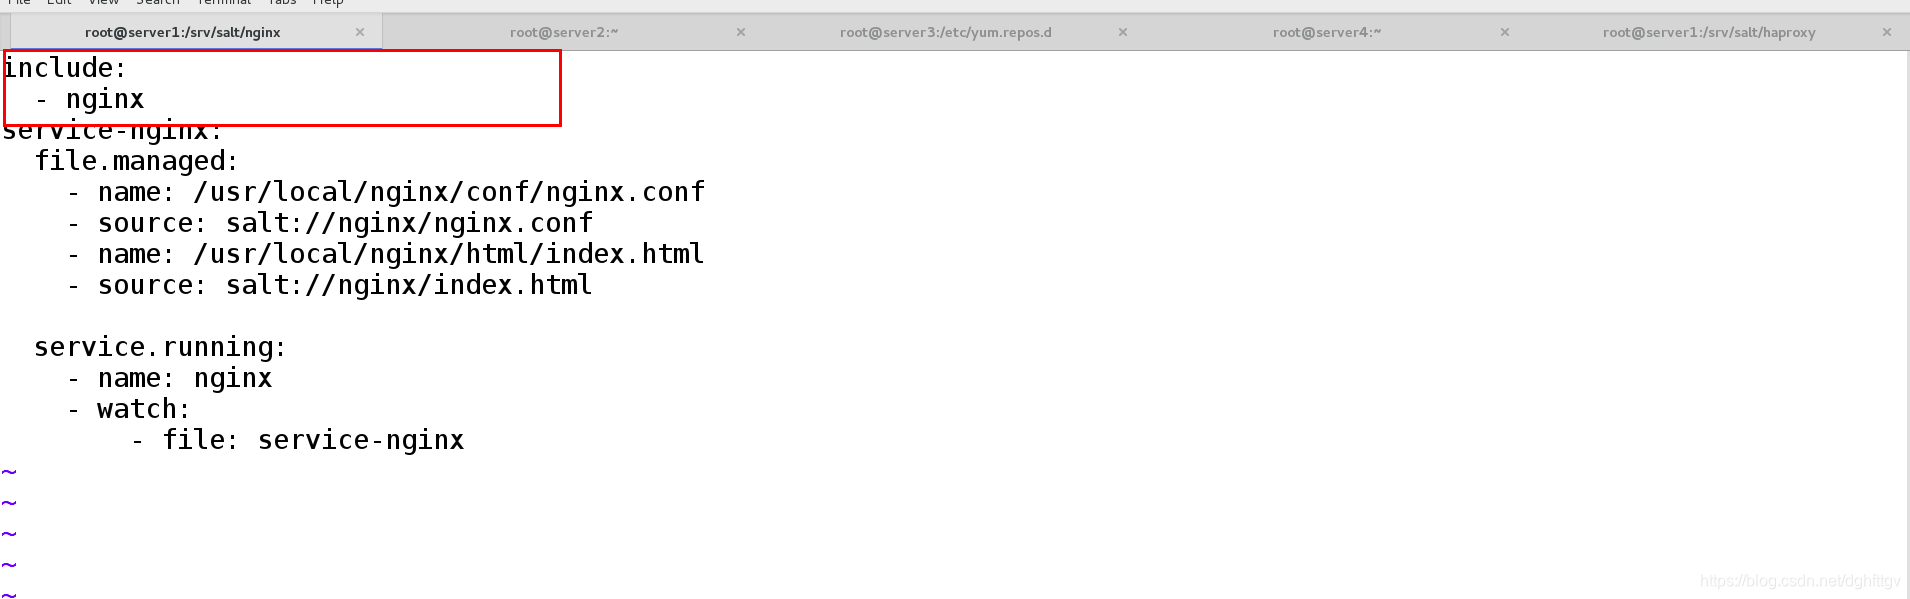Viewport: 1910px width, 599px height.
Task: Place cursor on the 'include:' line
Action: [x=65, y=68]
